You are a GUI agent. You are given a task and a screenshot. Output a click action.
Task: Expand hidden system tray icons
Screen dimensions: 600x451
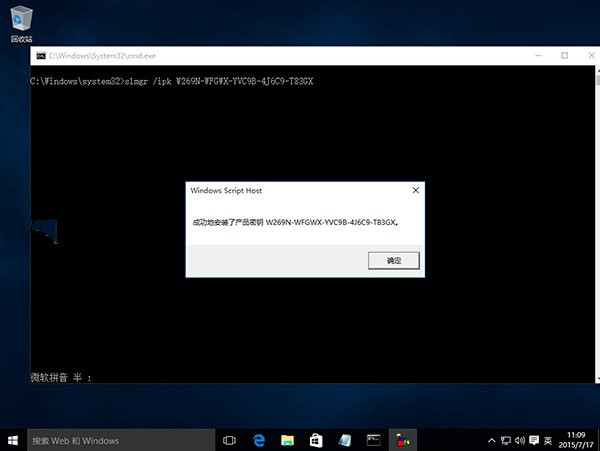pos(491,441)
